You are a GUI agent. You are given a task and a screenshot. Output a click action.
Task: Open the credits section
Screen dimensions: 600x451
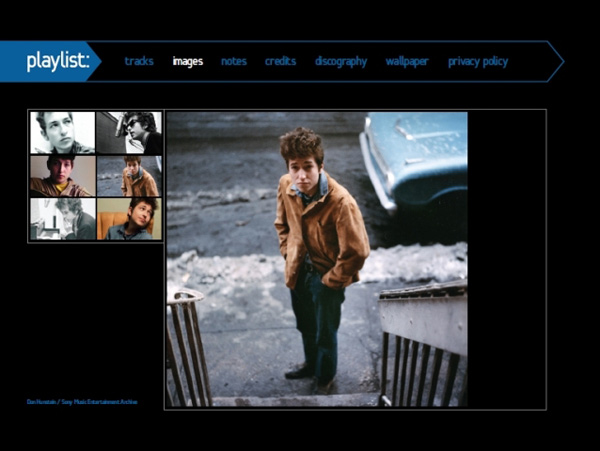pos(280,61)
